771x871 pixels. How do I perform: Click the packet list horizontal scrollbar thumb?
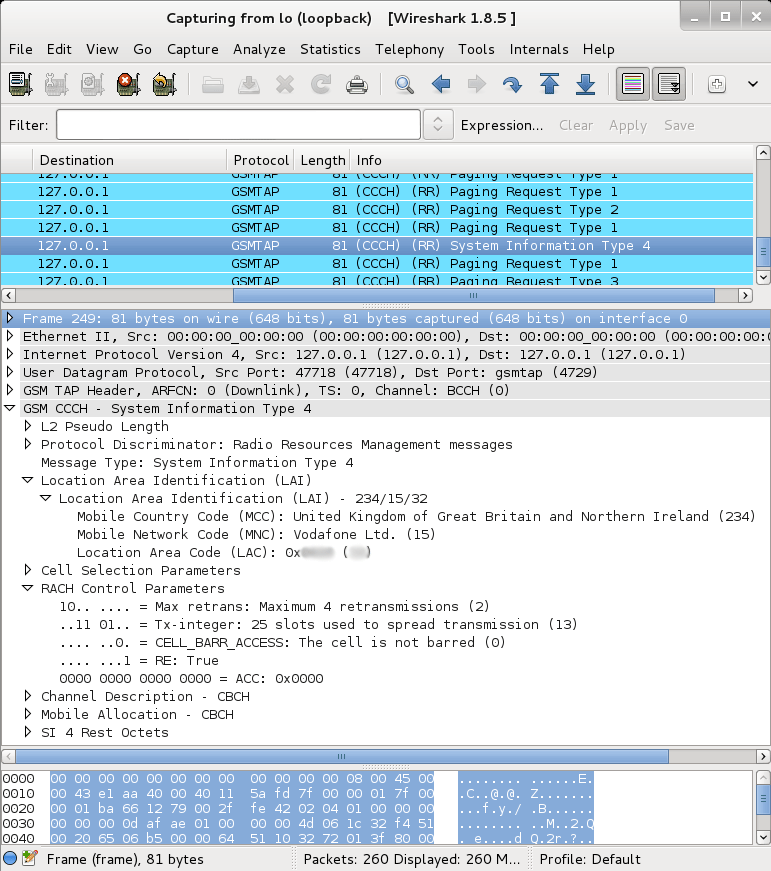[x=473, y=296]
